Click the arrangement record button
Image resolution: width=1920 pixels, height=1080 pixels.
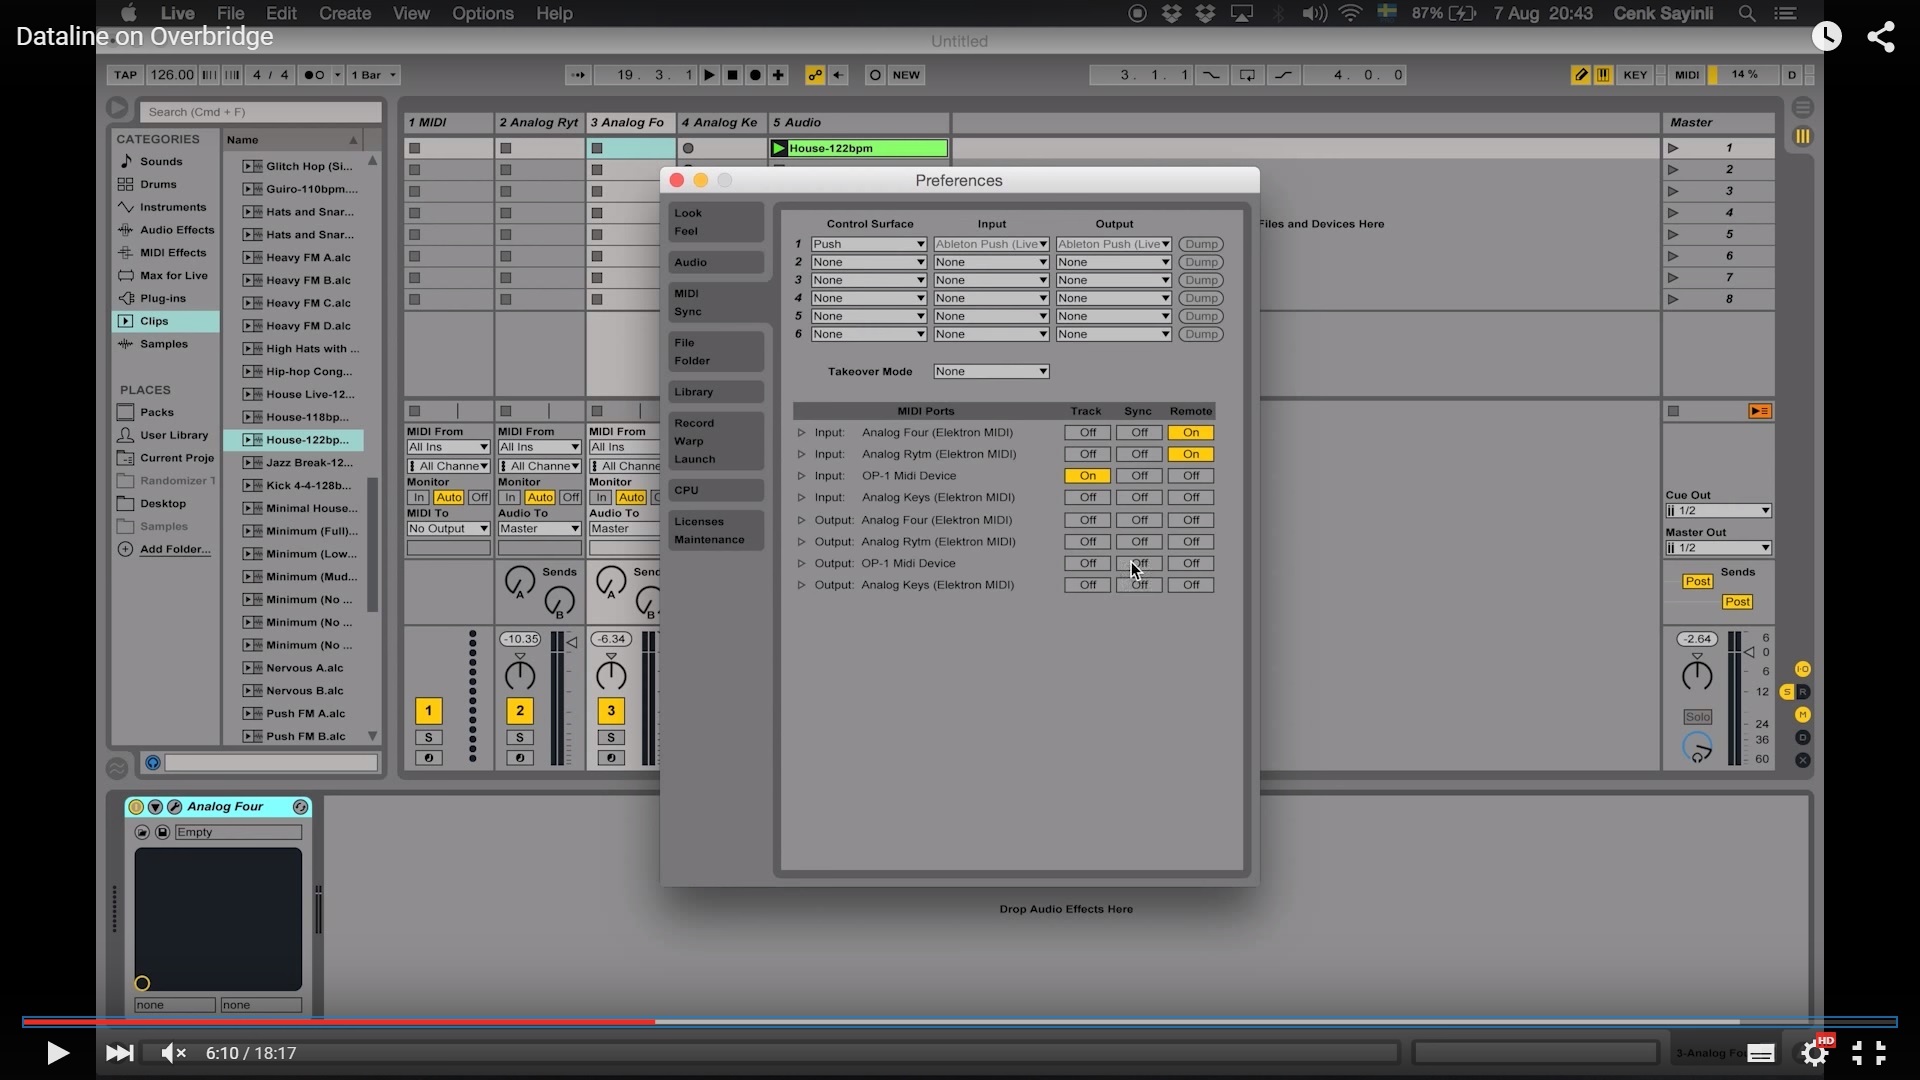click(x=755, y=75)
